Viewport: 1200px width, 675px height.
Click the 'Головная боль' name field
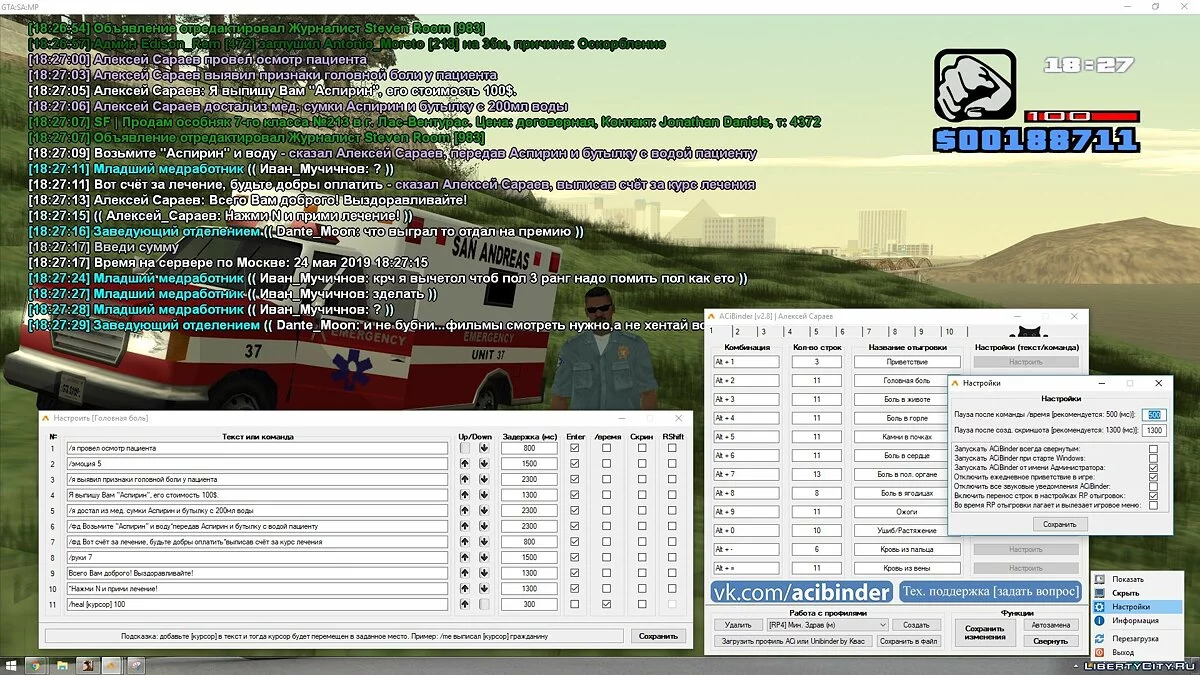[x=907, y=381]
